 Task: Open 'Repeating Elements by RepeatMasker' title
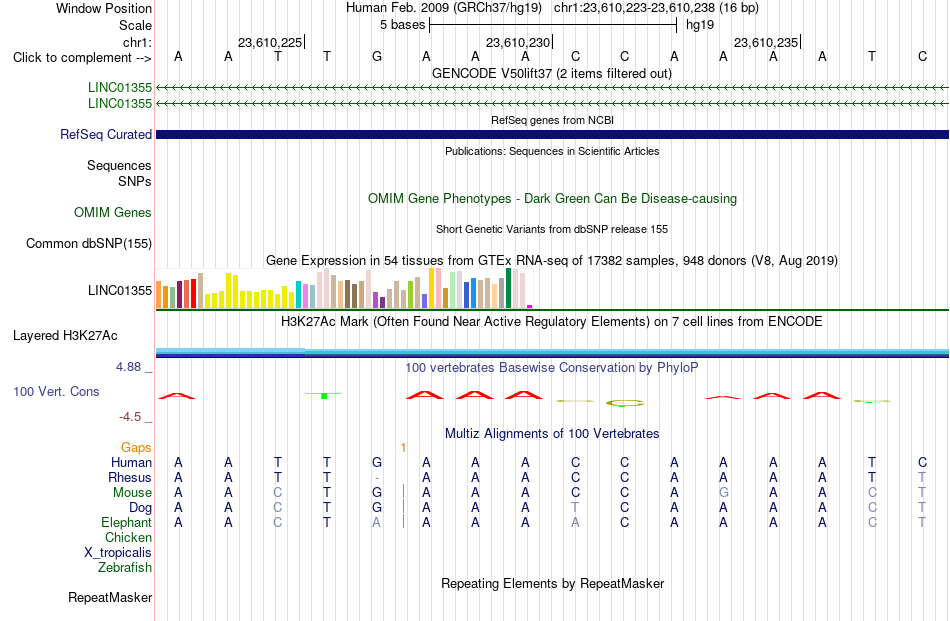click(552, 583)
